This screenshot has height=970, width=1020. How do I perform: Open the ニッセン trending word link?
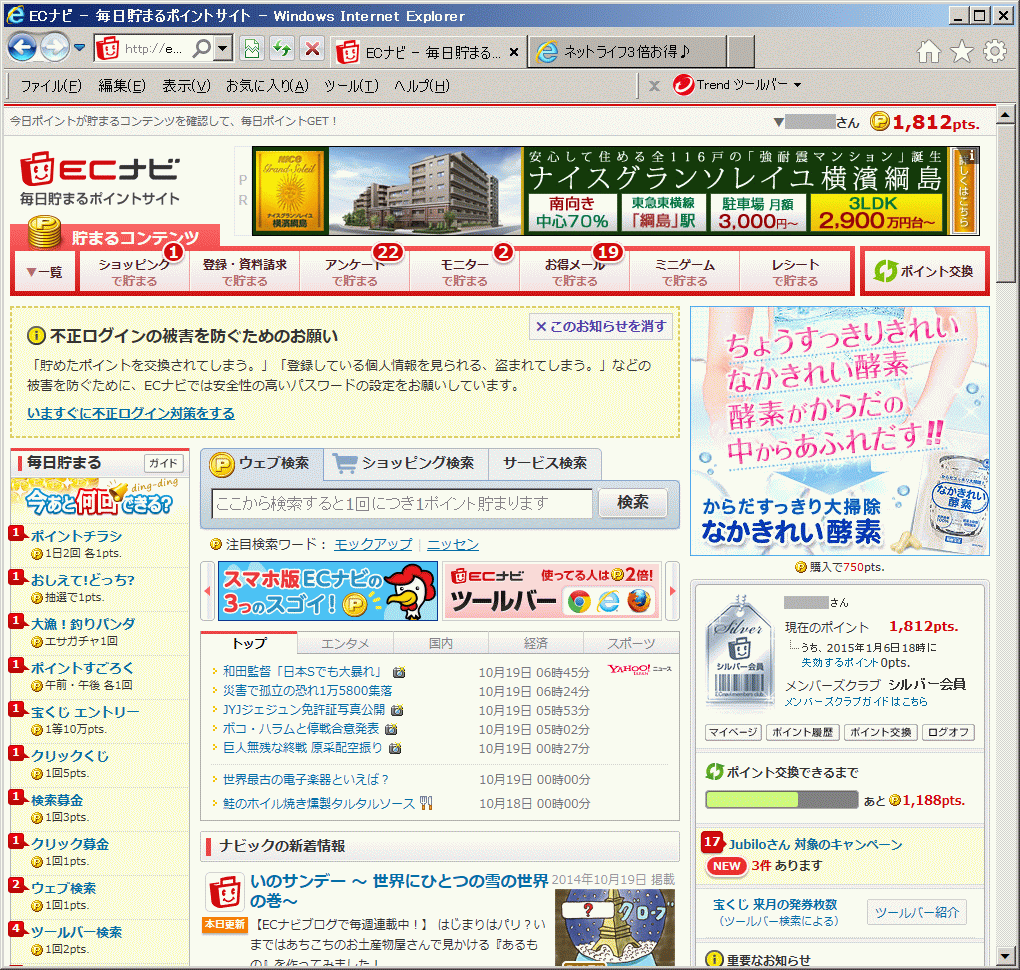453,544
